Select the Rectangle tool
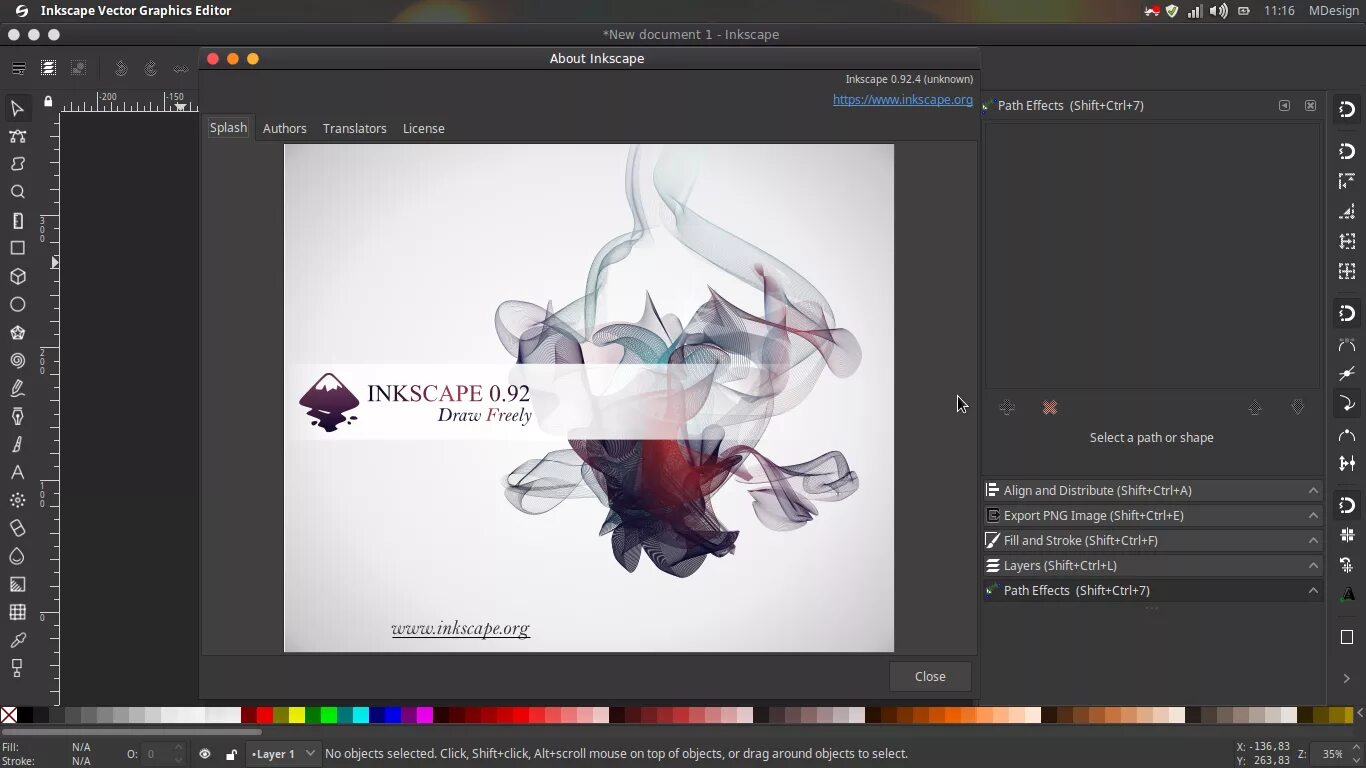This screenshot has height=768, width=1366. tap(17, 248)
